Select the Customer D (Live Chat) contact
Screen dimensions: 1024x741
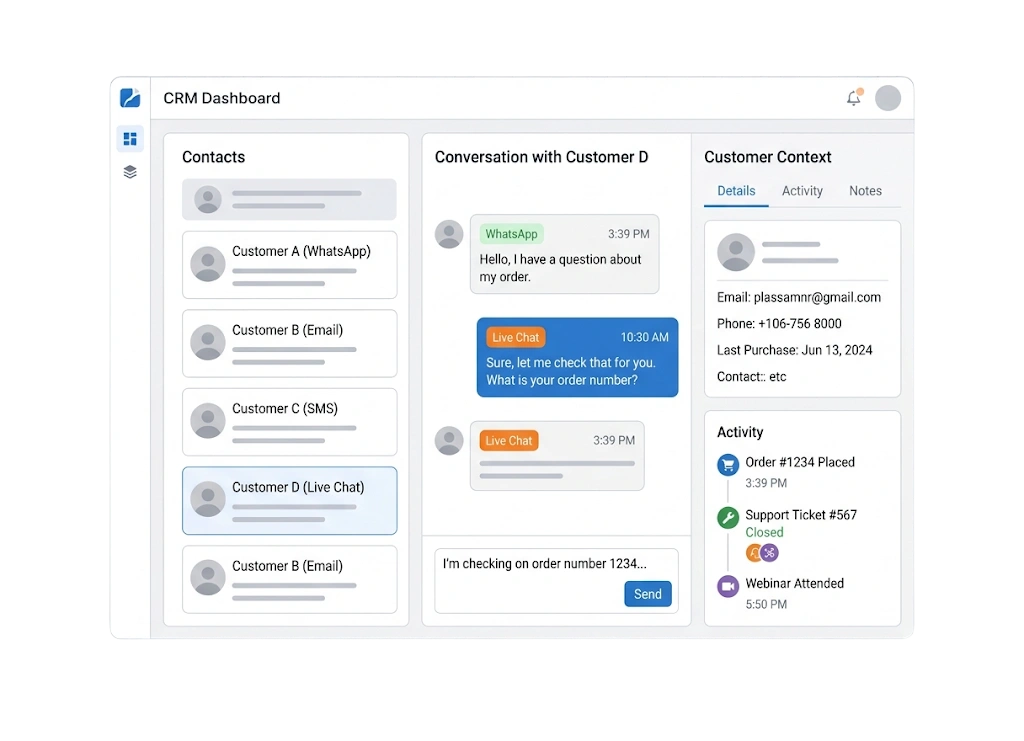click(289, 501)
